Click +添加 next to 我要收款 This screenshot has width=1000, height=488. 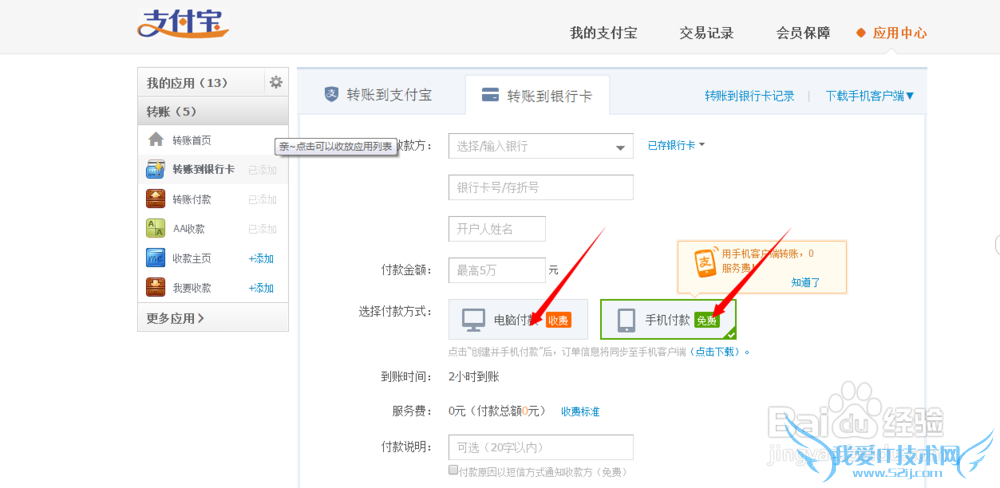[261, 288]
